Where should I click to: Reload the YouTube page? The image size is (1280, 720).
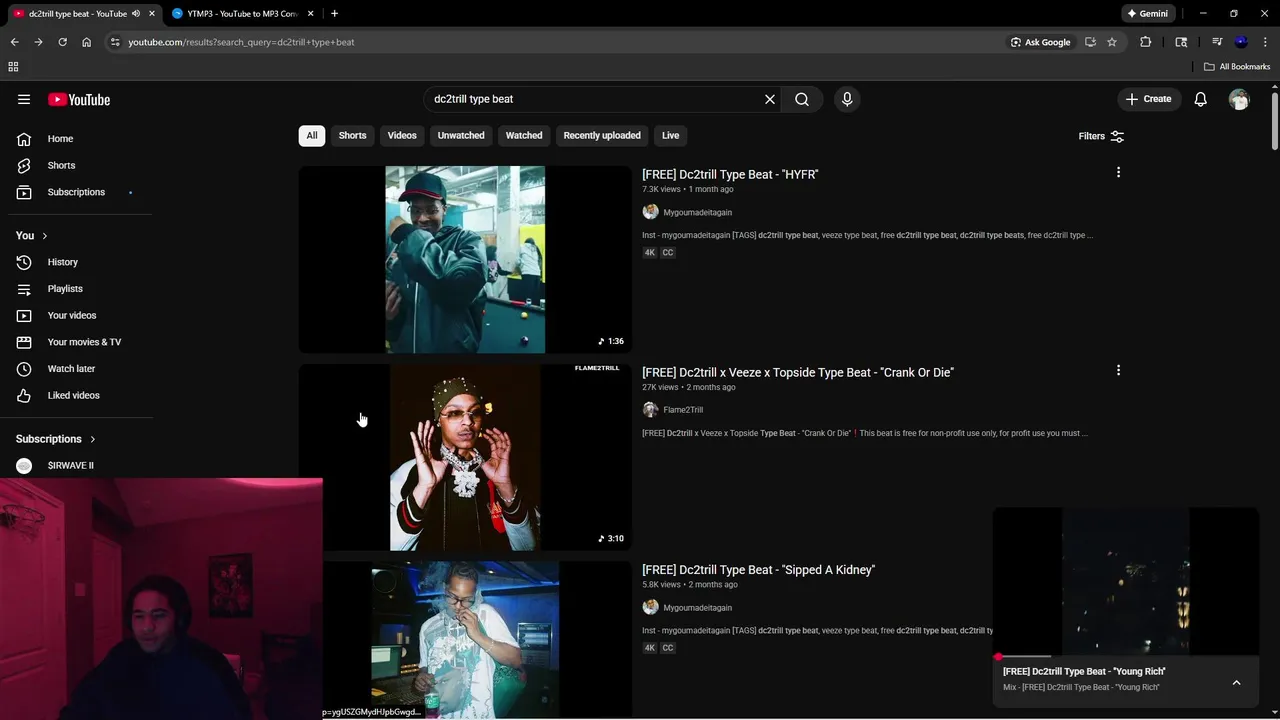pyautogui.click(x=62, y=42)
